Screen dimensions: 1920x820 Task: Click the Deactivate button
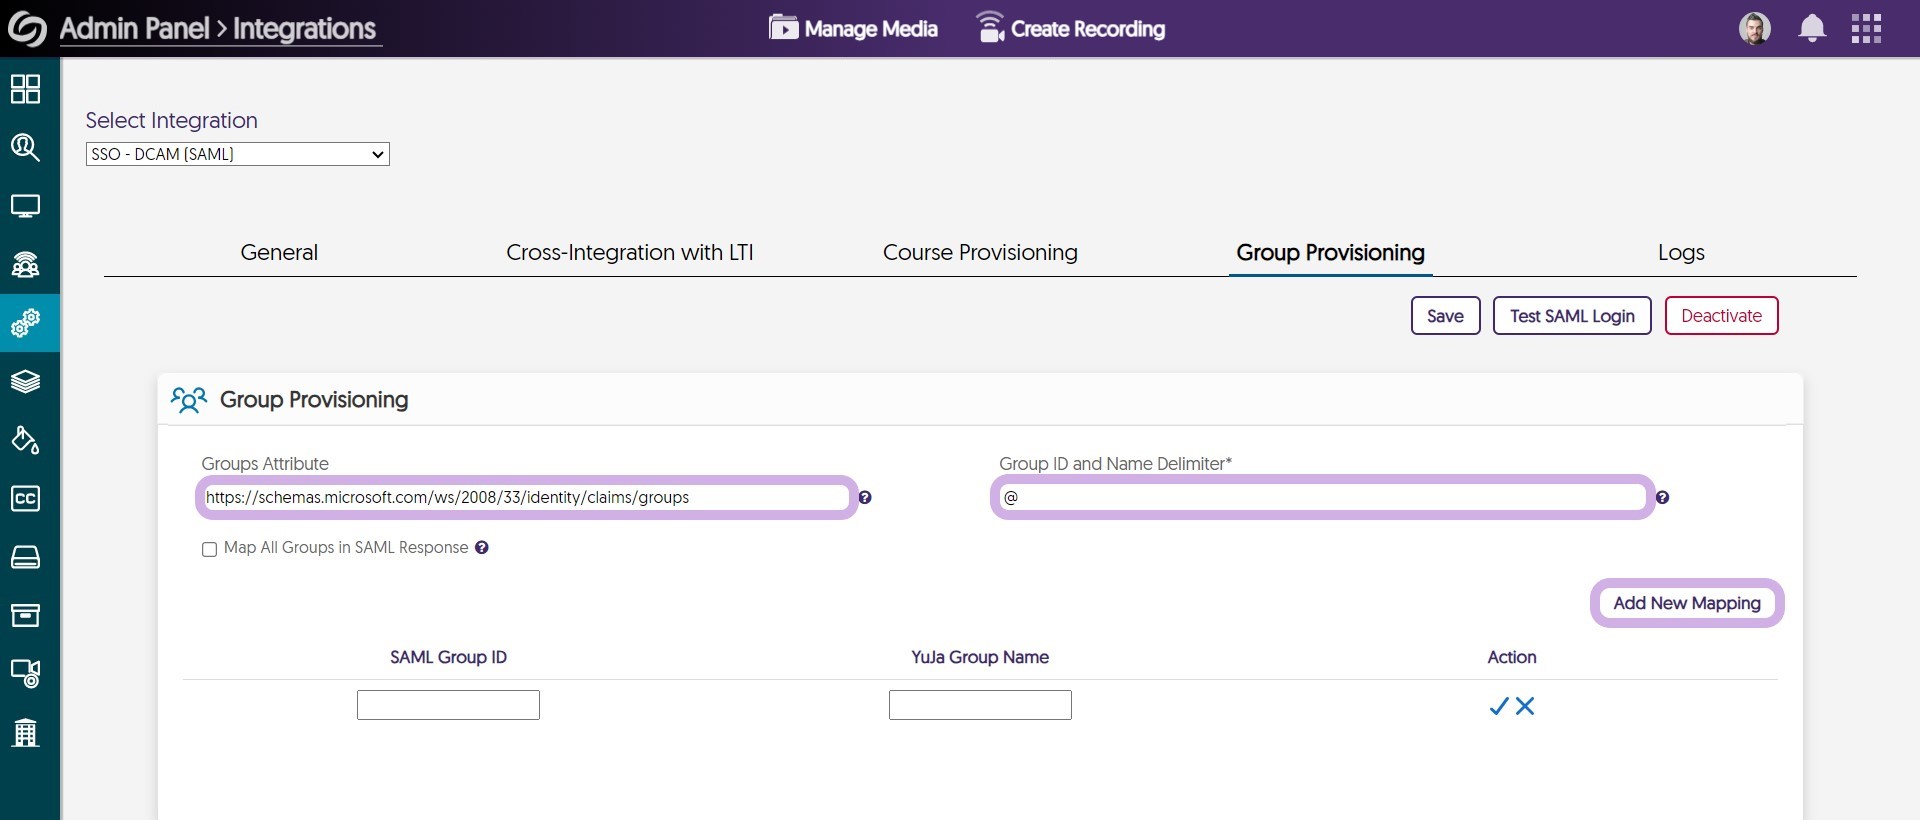pos(1720,316)
